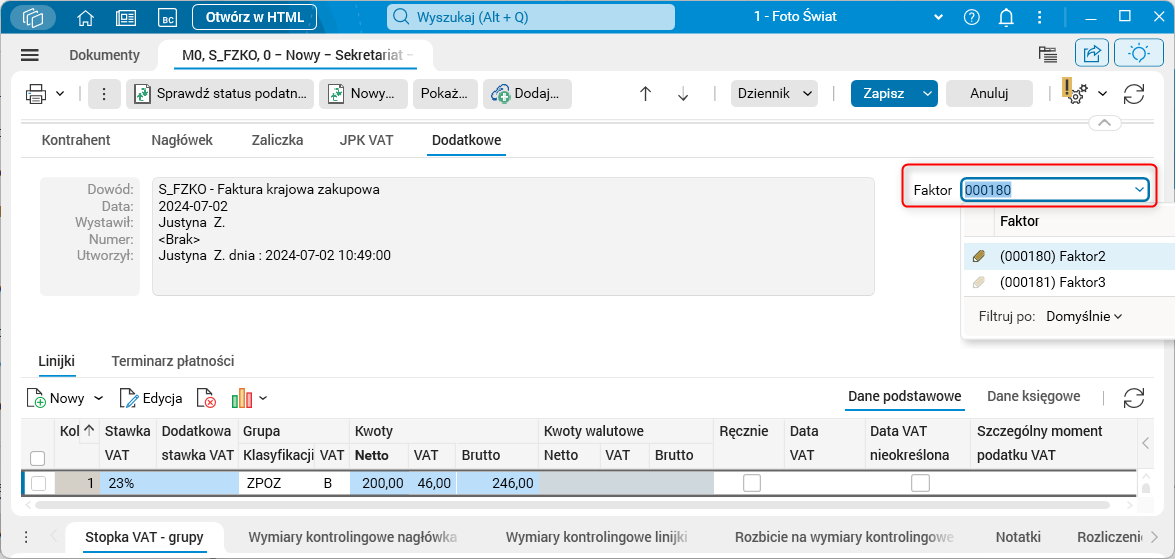Toggle Data VAT nieokreślona checkbox
This screenshot has width=1175, height=559.
920,483
